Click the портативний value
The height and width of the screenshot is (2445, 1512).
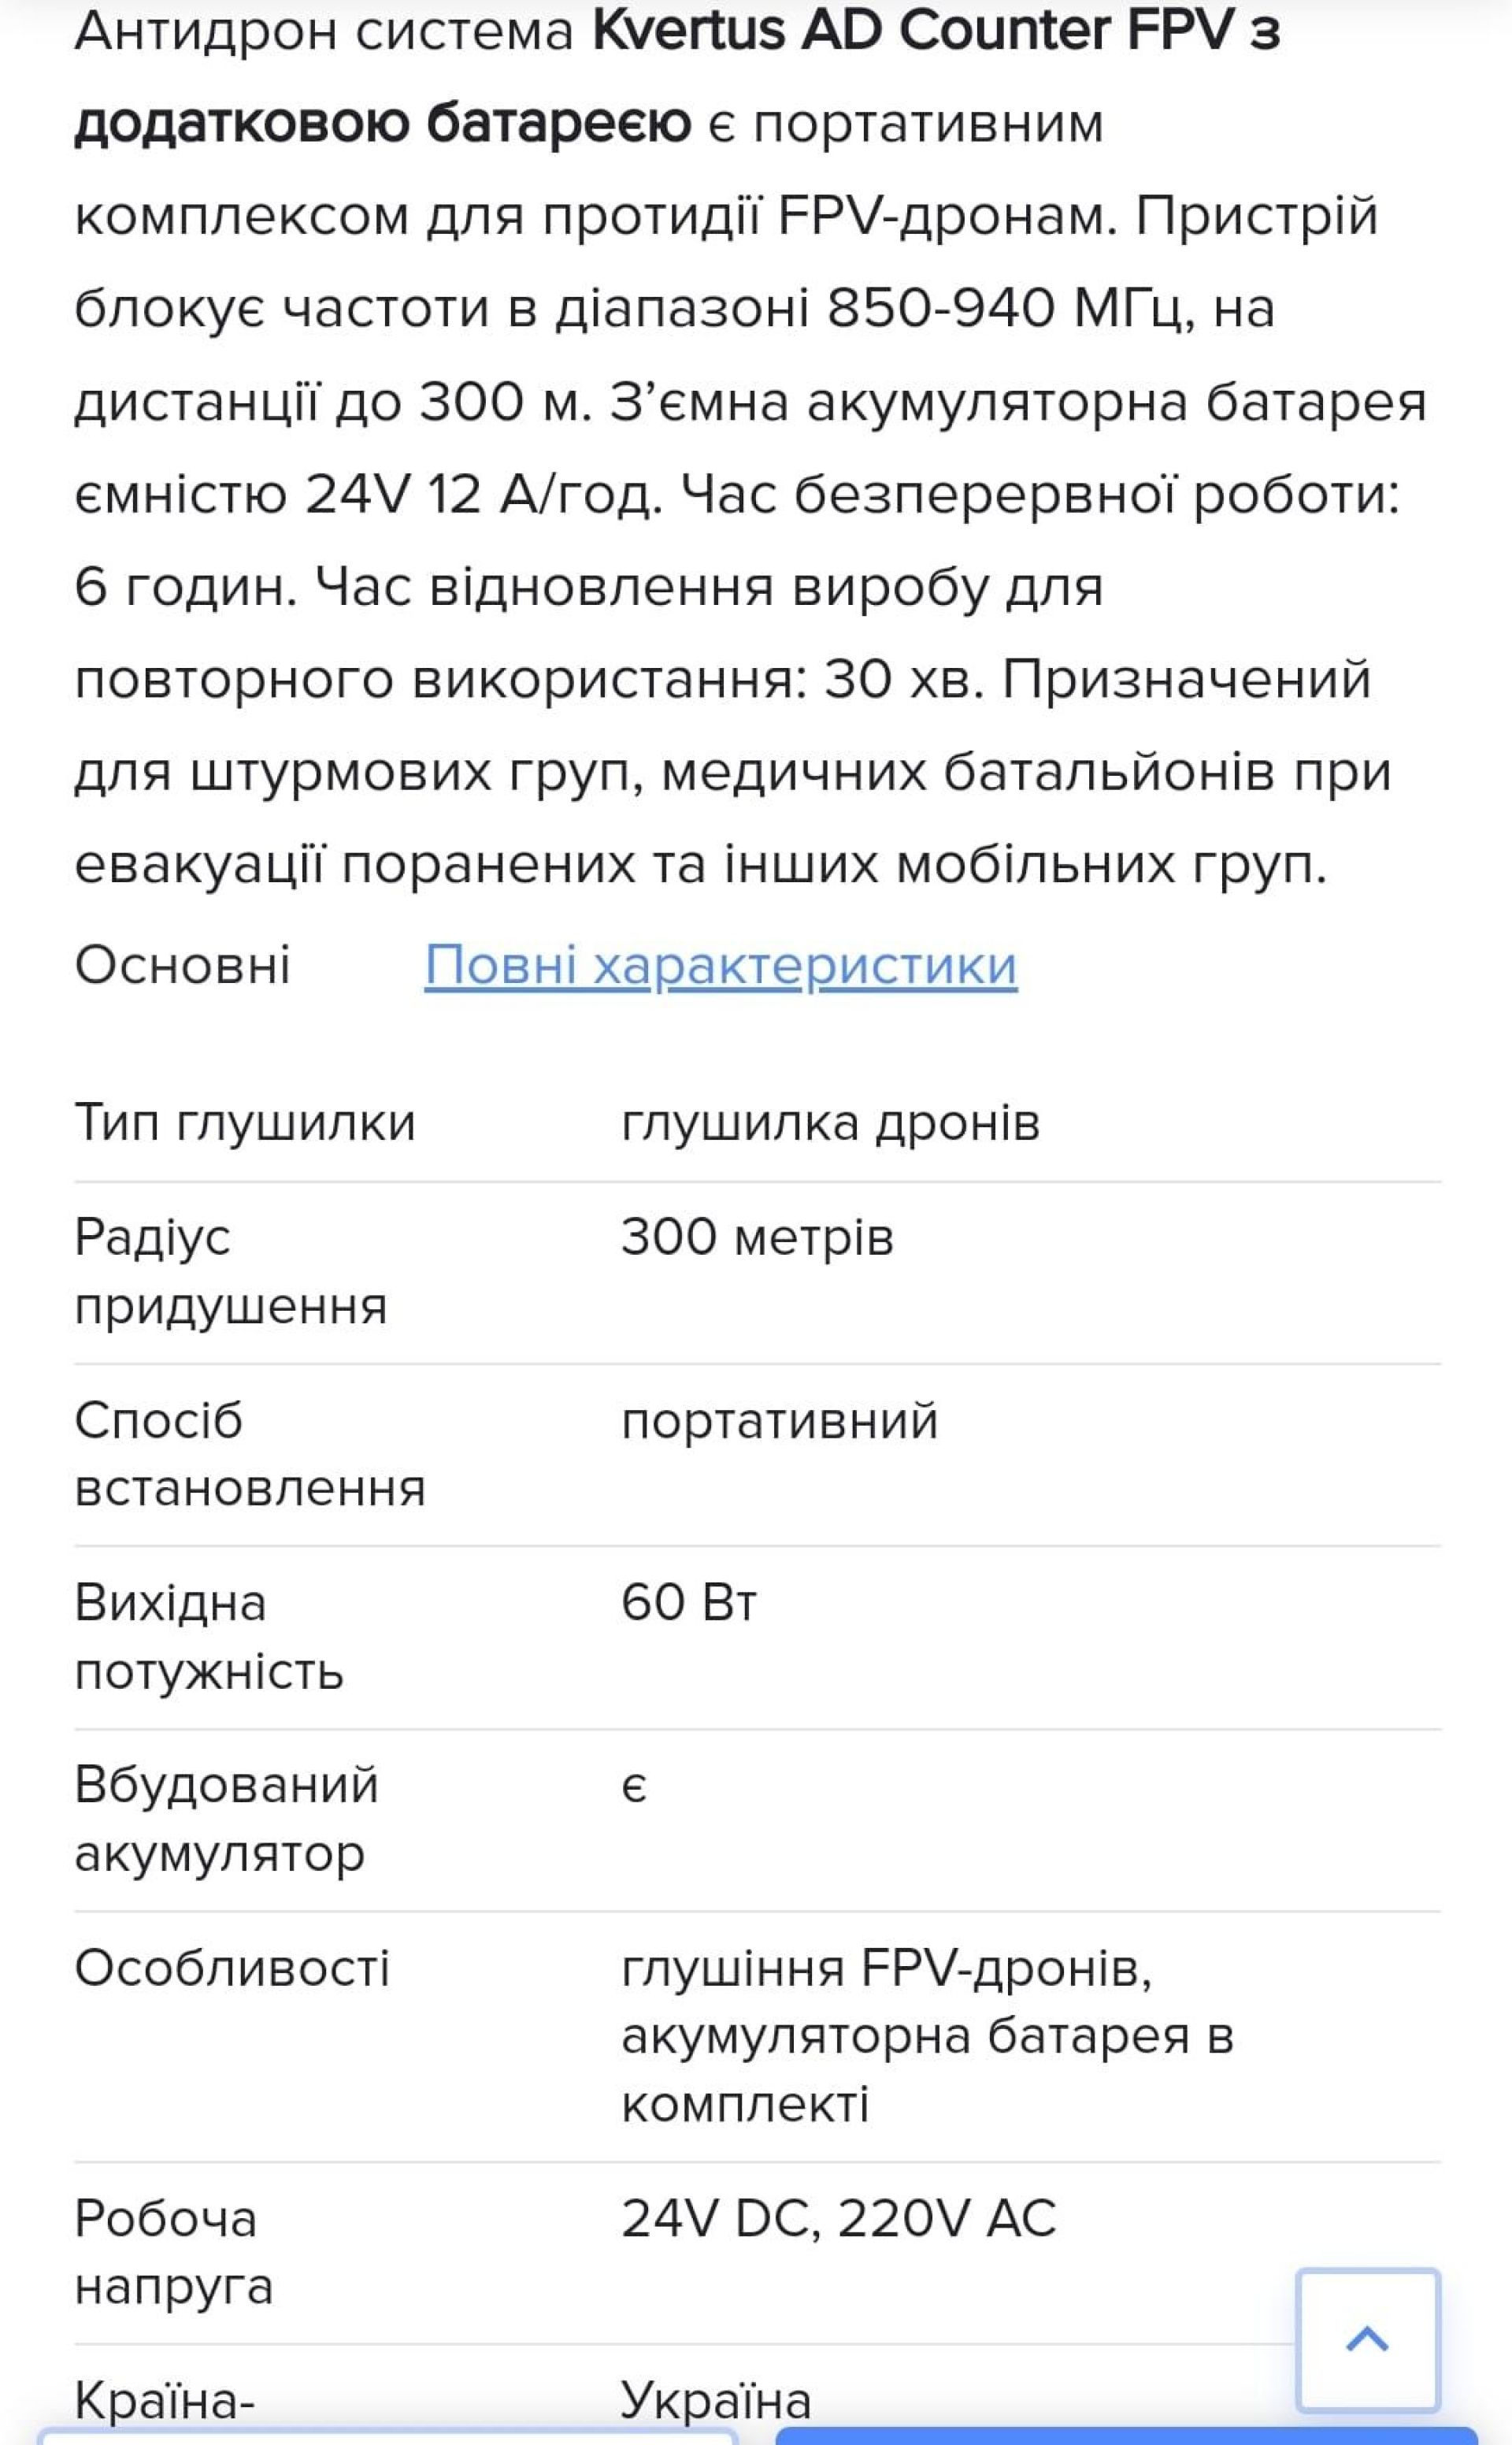click(x=779, y=1420)
